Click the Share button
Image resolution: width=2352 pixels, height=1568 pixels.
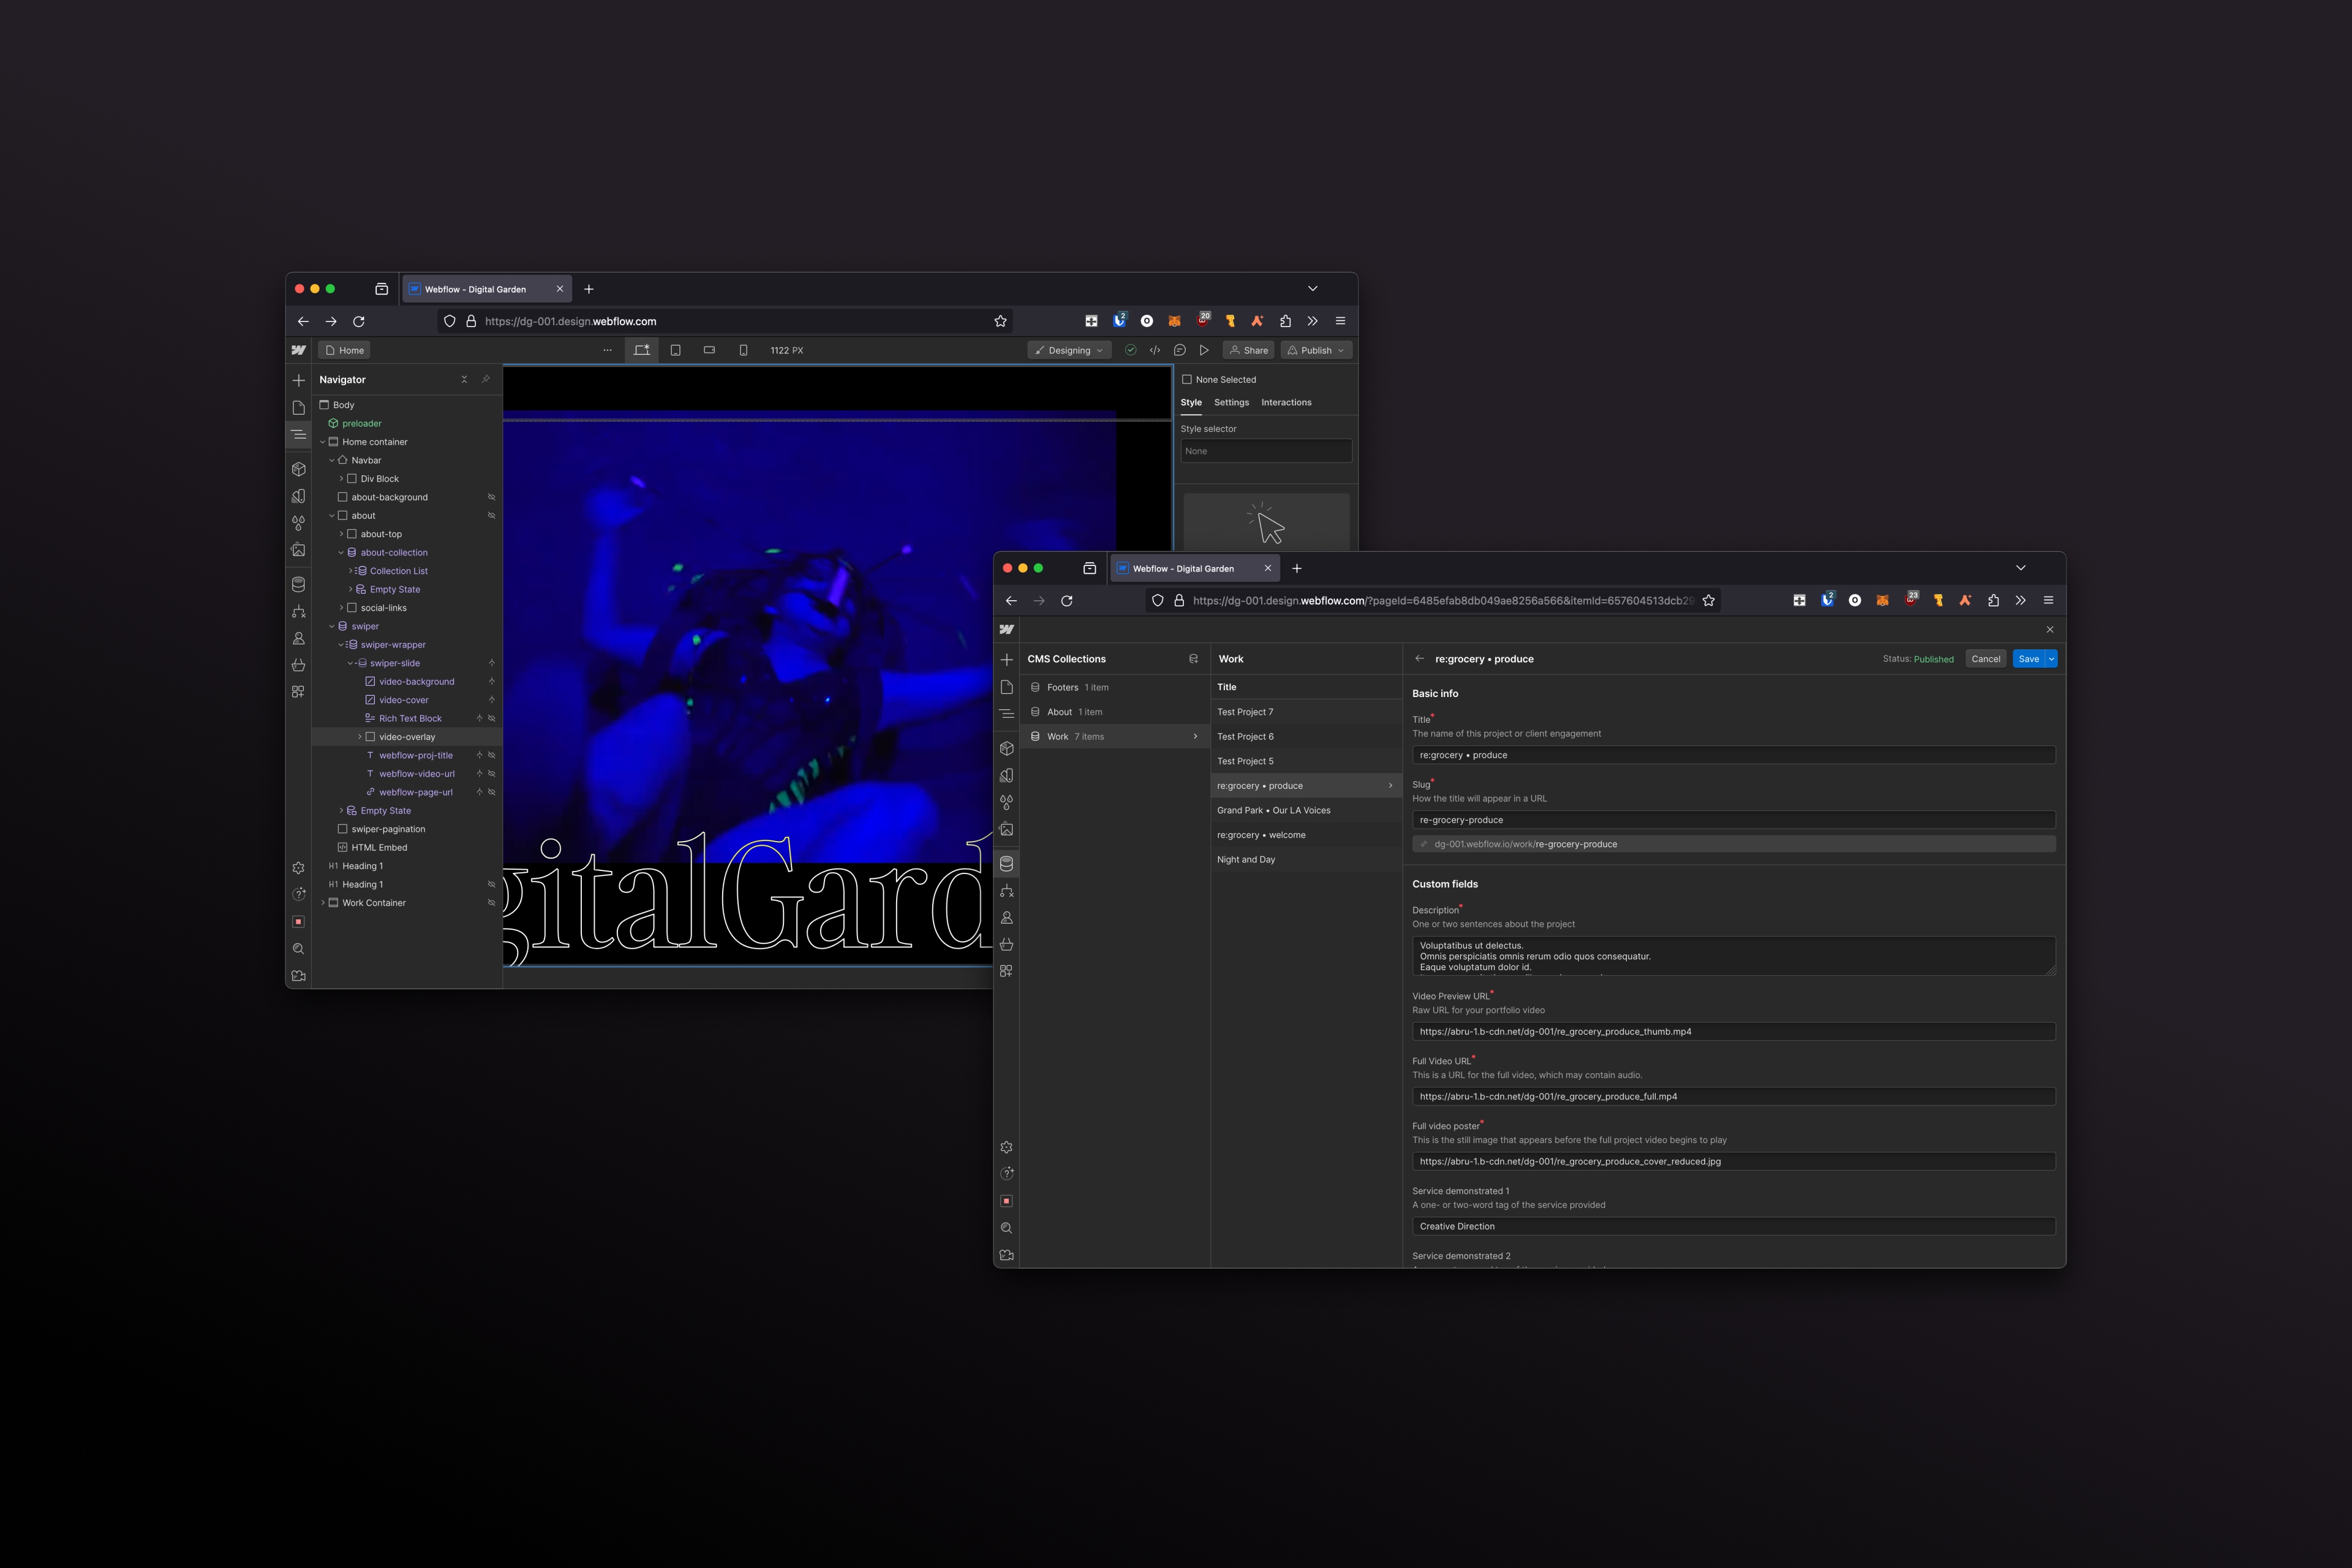click(x=1248, y=350)
